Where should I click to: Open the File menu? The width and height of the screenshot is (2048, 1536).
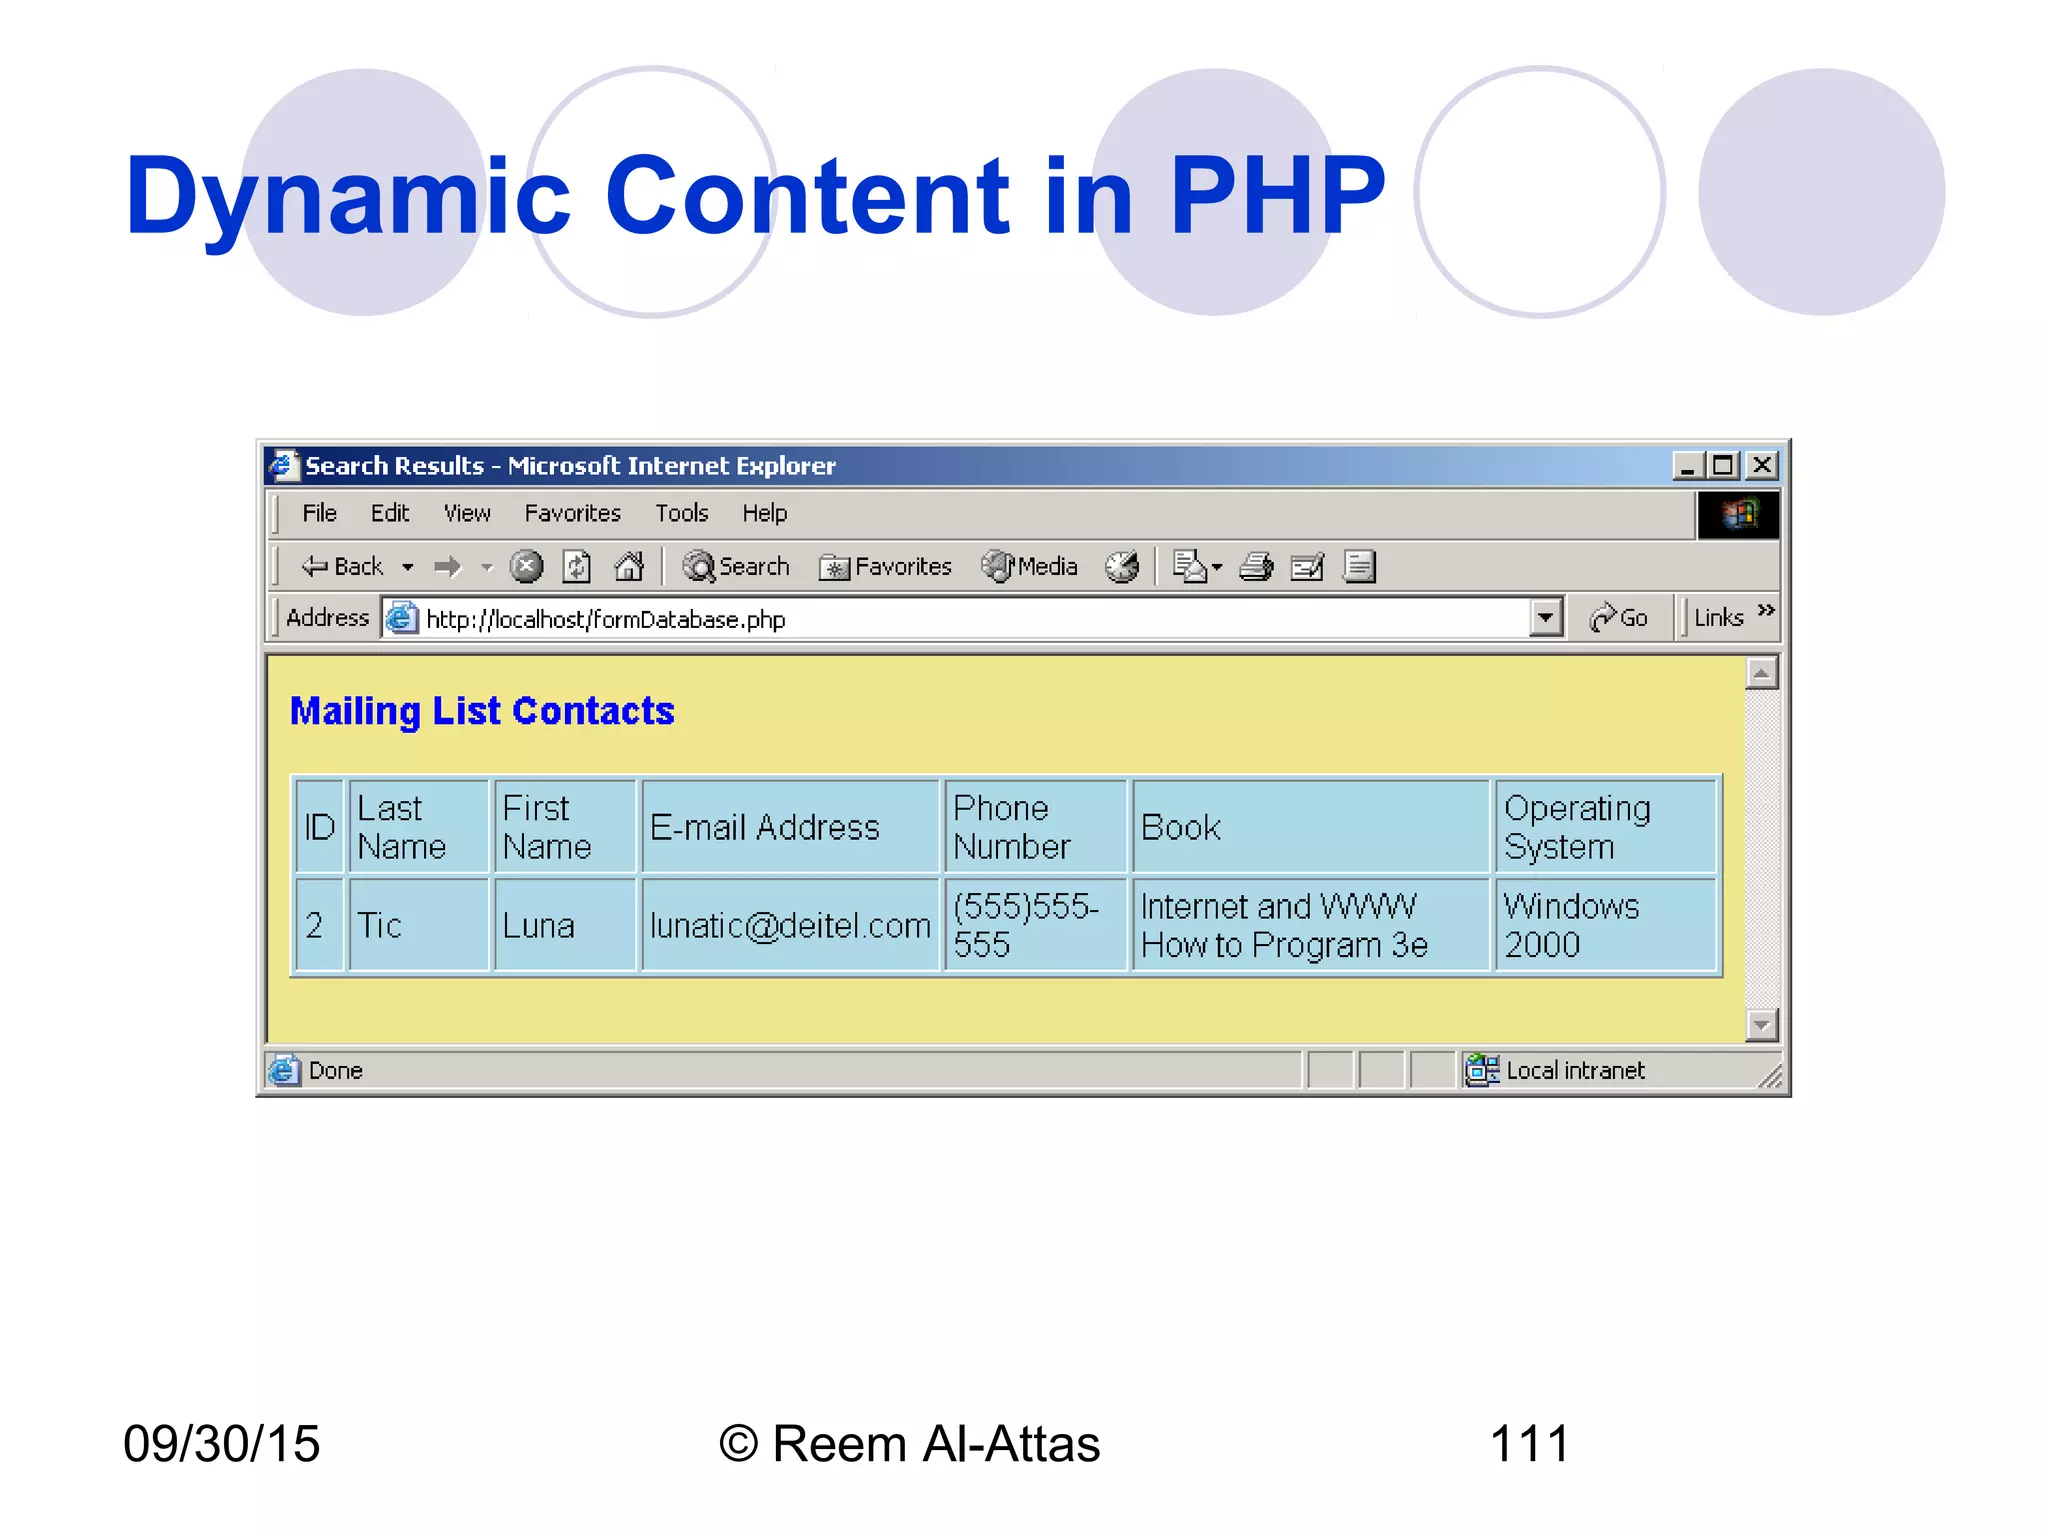pyautogui.click(x=319, y=513)
